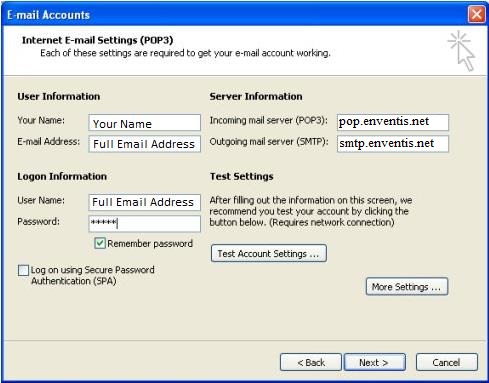Click the Server Information section heading
The image size is (489, 383).
(256, 96)
